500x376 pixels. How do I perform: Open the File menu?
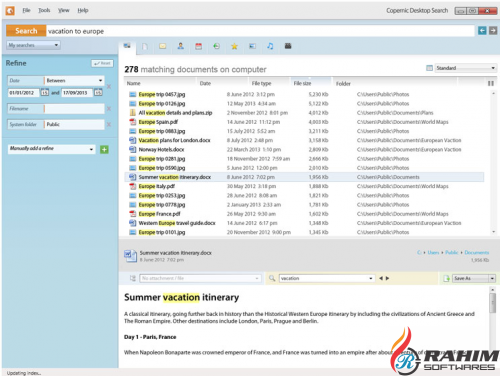click(x=26, y=10)
